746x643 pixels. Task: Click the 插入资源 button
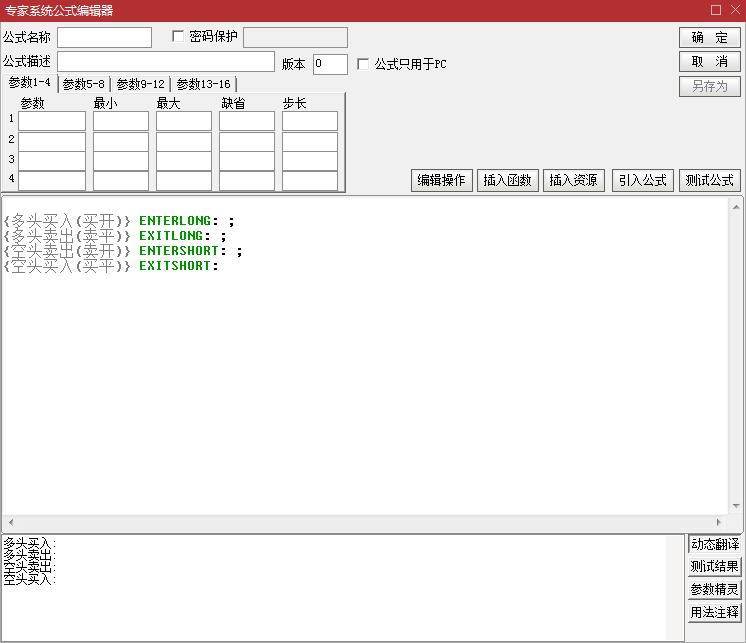coord(574,180)
